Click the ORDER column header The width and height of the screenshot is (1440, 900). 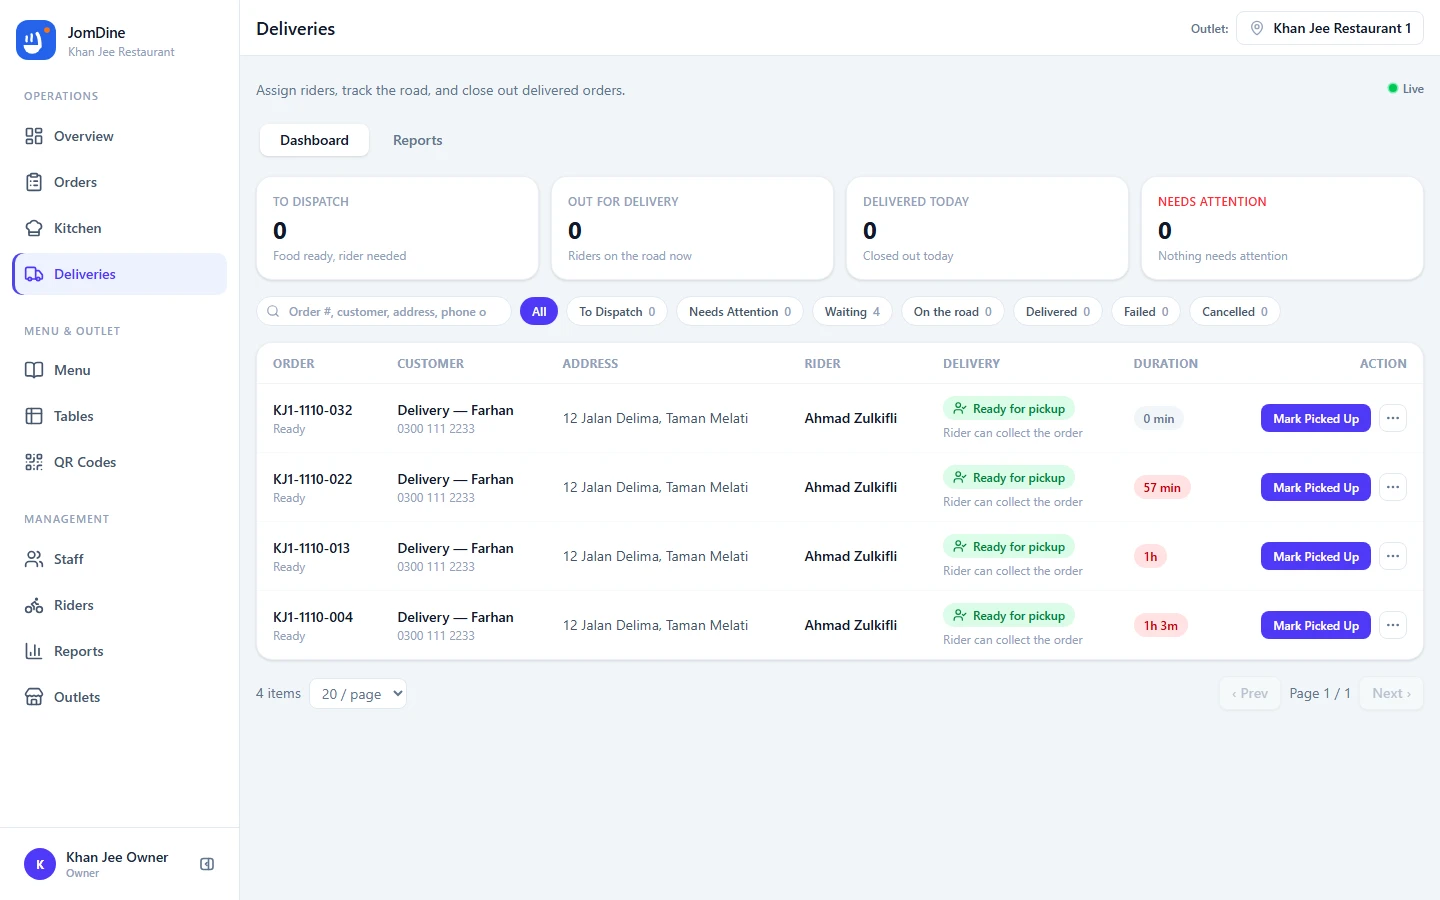tap(294, 364)
